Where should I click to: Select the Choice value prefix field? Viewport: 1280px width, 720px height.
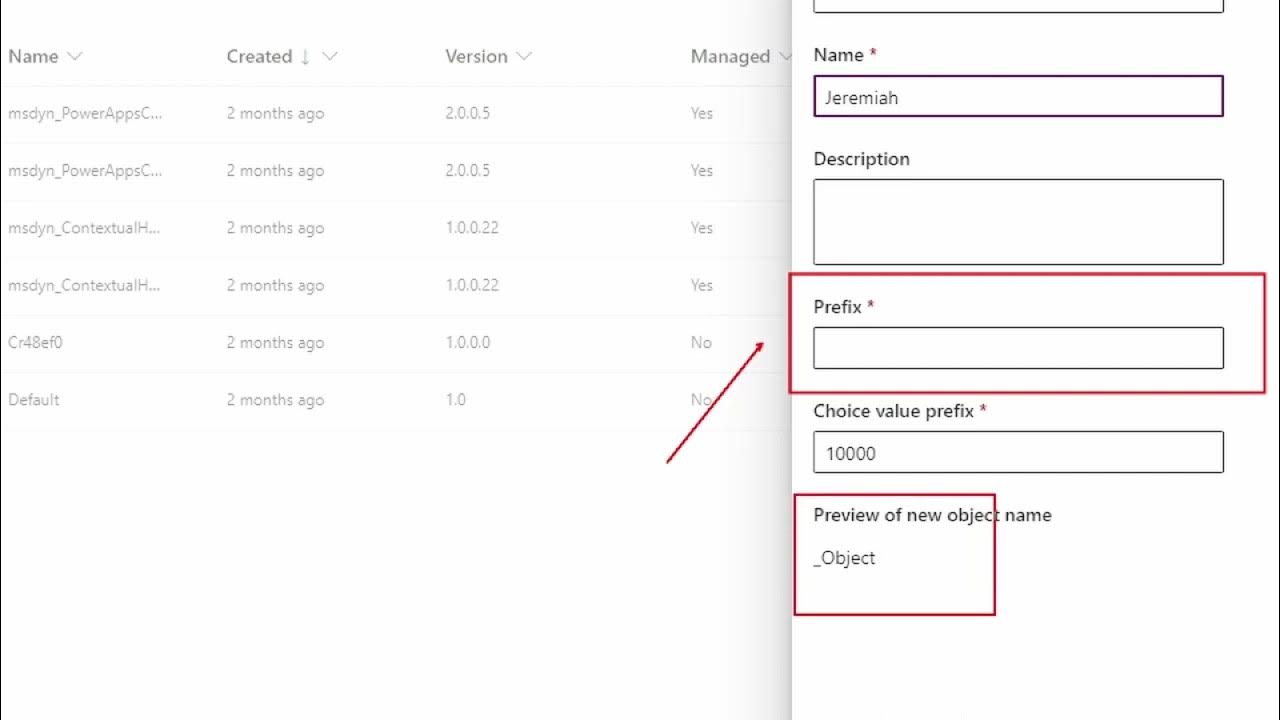[x=1018, y=453]
